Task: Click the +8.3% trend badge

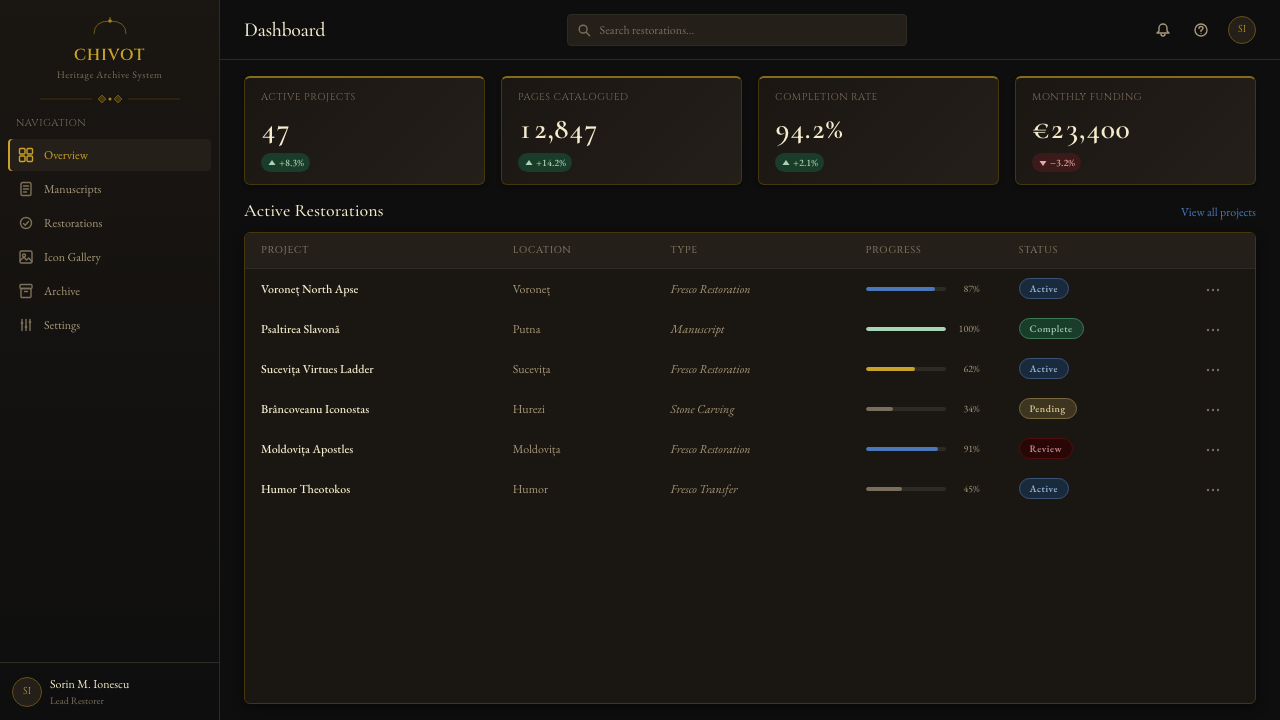Action: point(286,163)
